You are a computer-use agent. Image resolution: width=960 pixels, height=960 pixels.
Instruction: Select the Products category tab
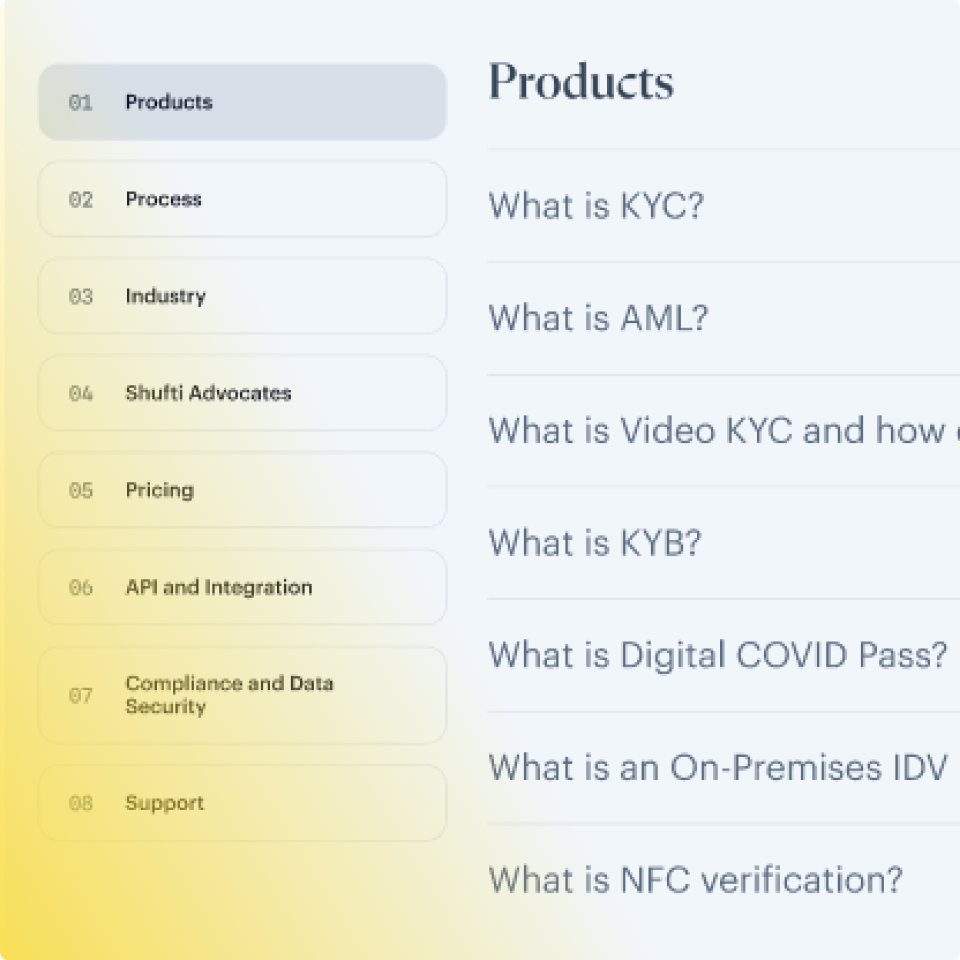coord(242,102)
